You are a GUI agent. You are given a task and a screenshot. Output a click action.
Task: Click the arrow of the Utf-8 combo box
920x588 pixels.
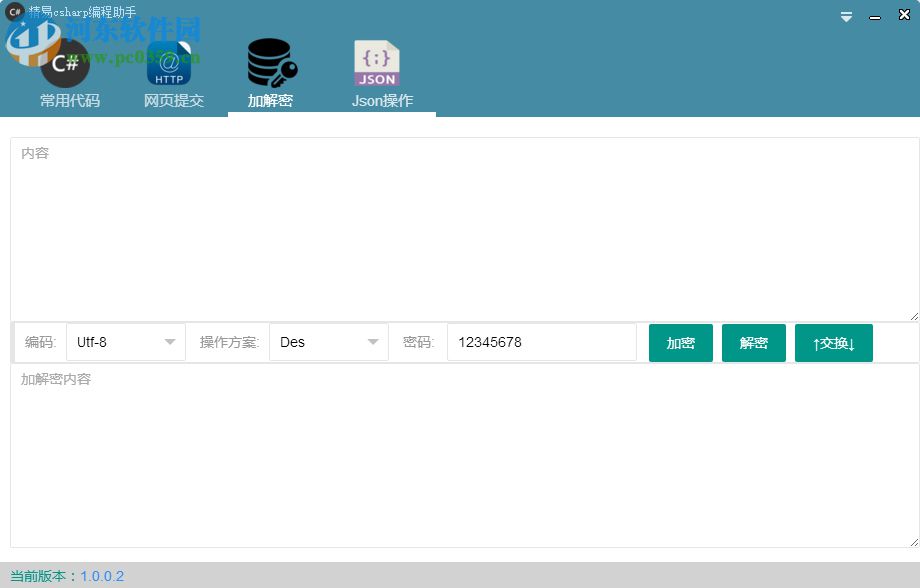coord(170,342)
